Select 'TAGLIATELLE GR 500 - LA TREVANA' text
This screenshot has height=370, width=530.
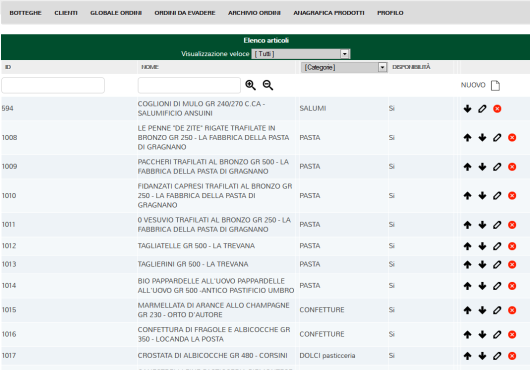tap(196, 246)
